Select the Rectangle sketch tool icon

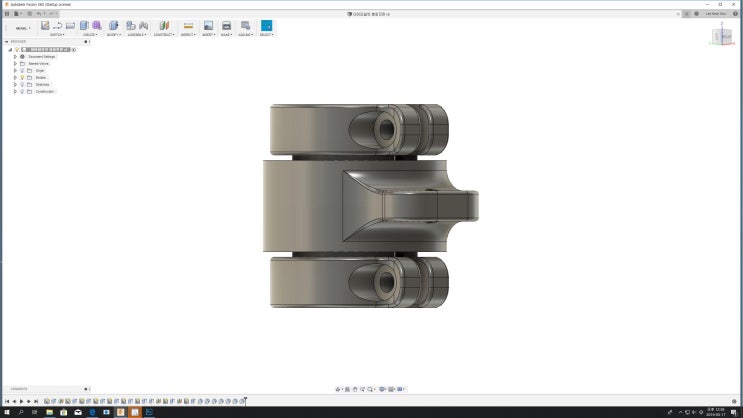click(x=70, y=26)
